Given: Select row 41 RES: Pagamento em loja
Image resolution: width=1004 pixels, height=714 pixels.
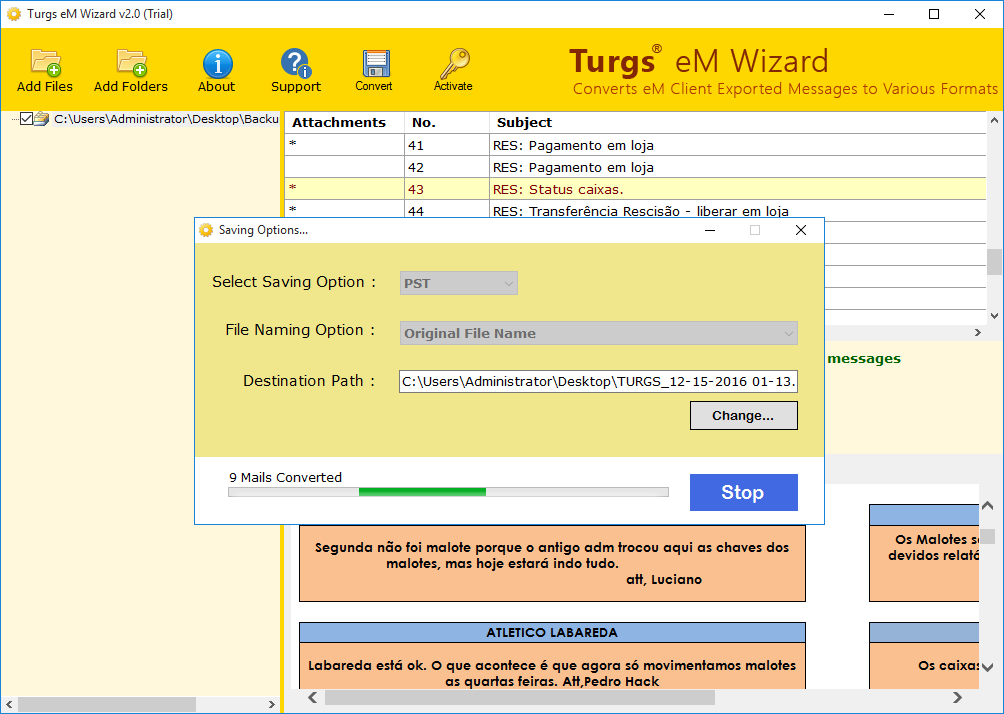Looking at the screenshot, I should [635, 145].
